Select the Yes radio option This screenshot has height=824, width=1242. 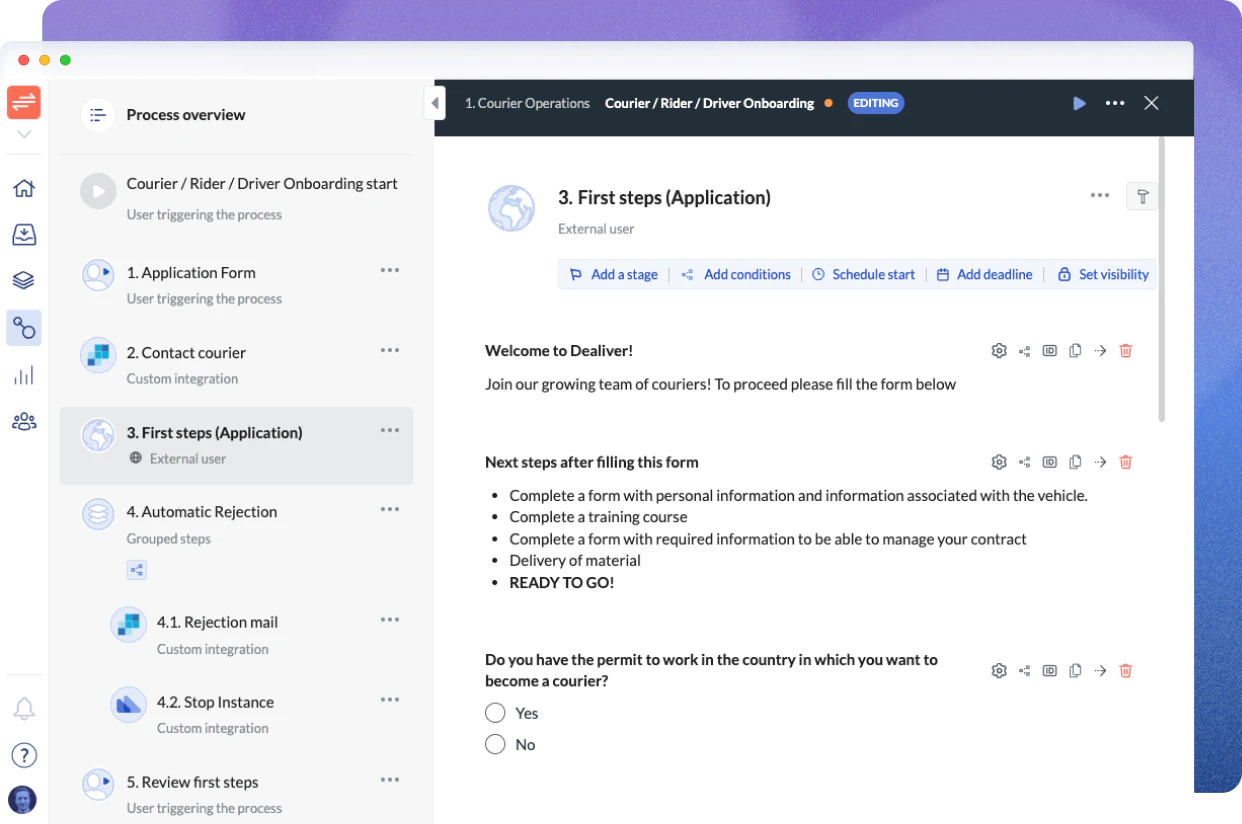pyautogui.click(x=495, y=713)
